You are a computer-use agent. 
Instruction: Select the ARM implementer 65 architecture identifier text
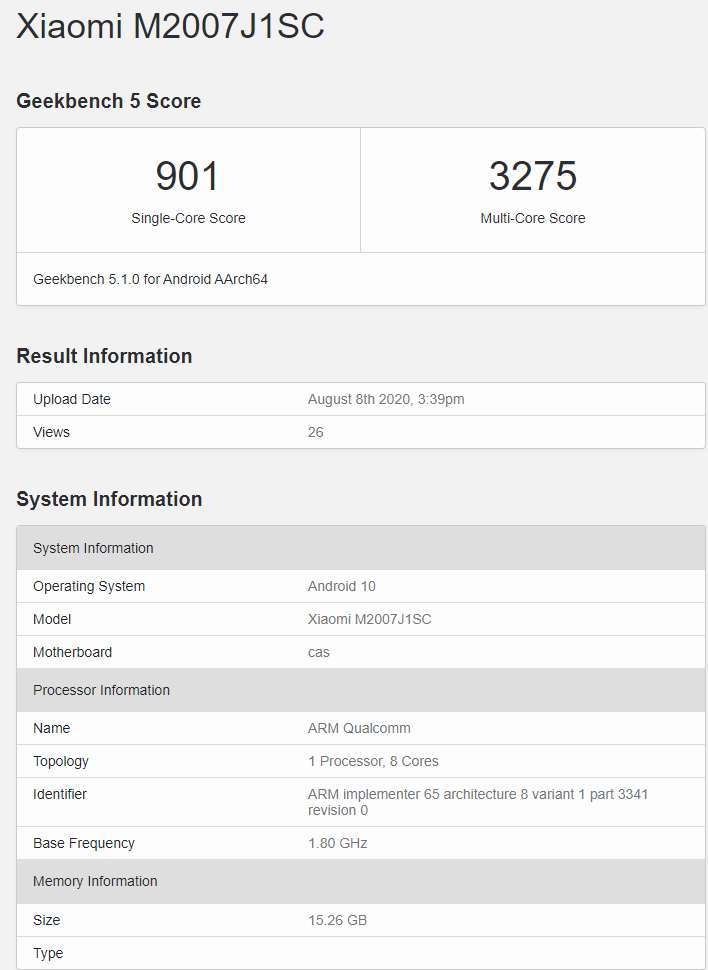coord(478,802)
